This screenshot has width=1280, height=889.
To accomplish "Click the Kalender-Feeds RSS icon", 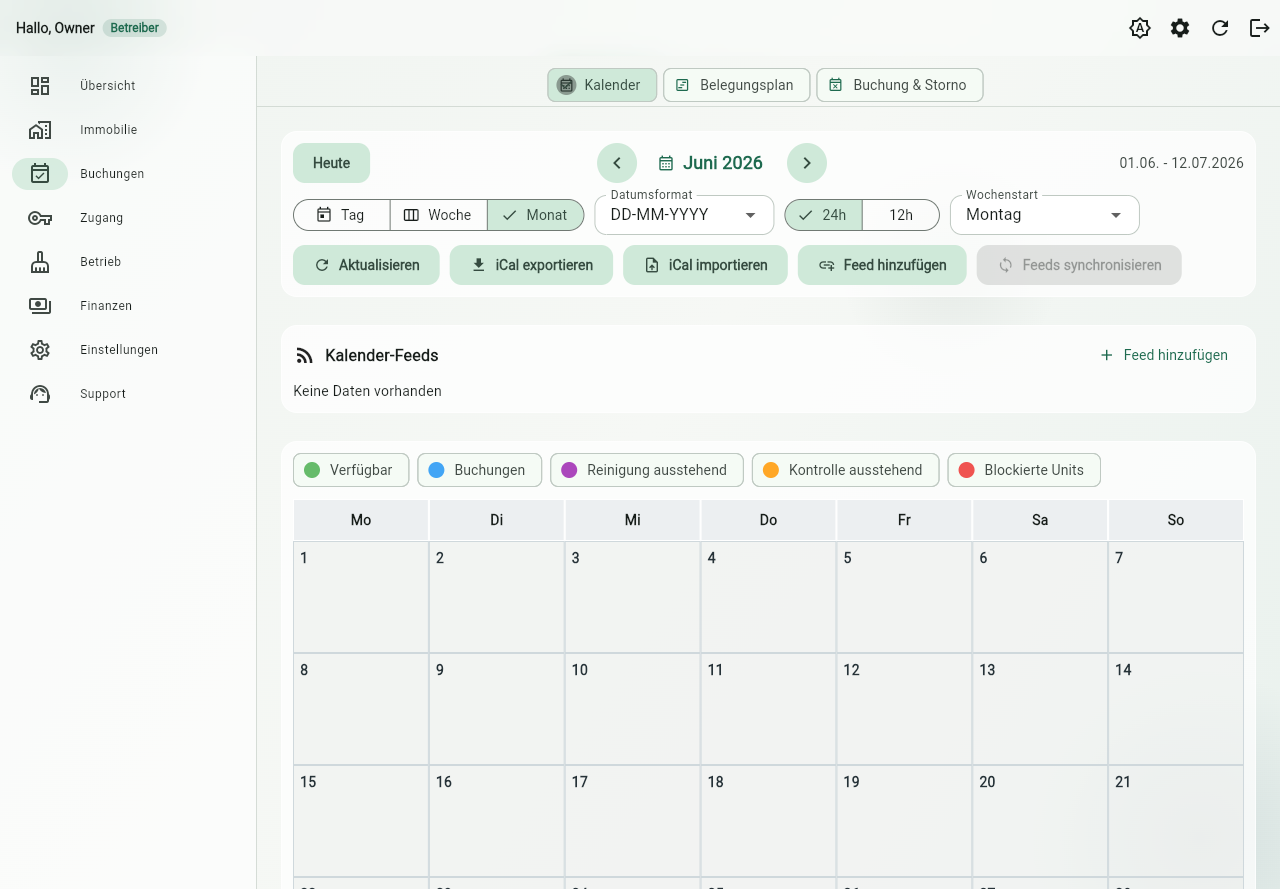I will tap(305, 356).
